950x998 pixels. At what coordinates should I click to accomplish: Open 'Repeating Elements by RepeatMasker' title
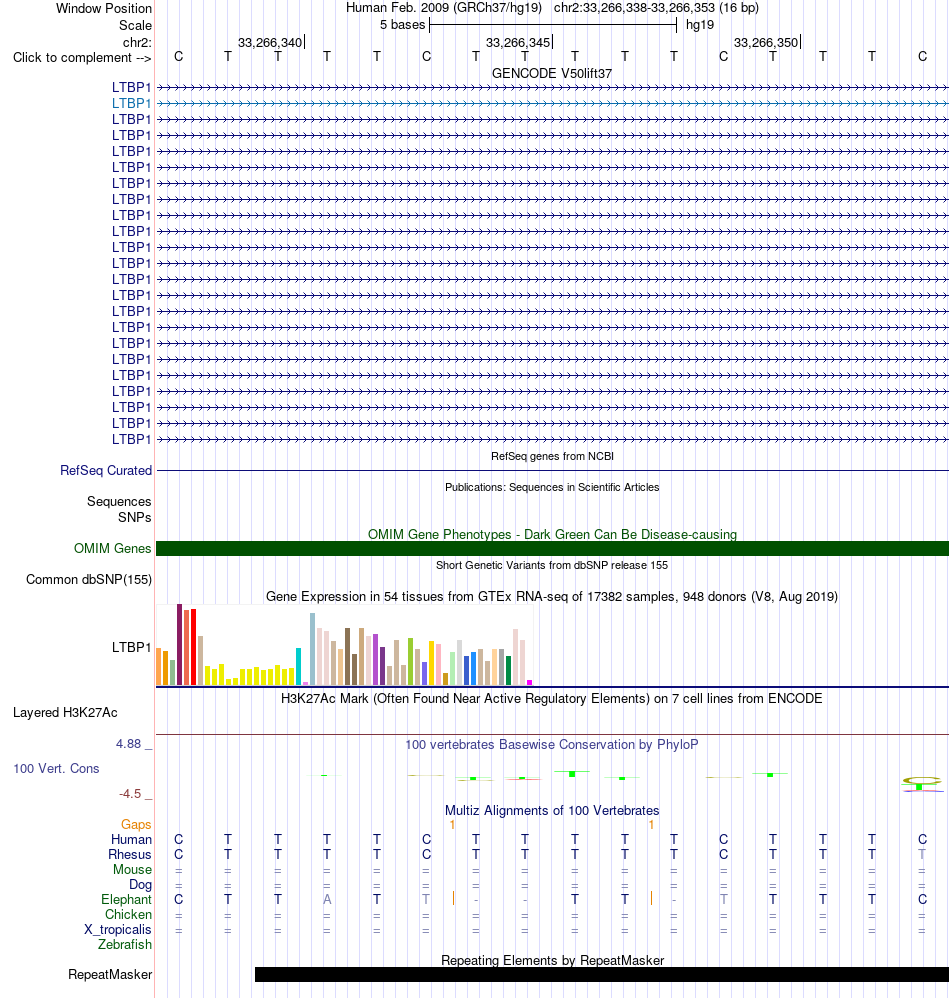tap(552, 960)
